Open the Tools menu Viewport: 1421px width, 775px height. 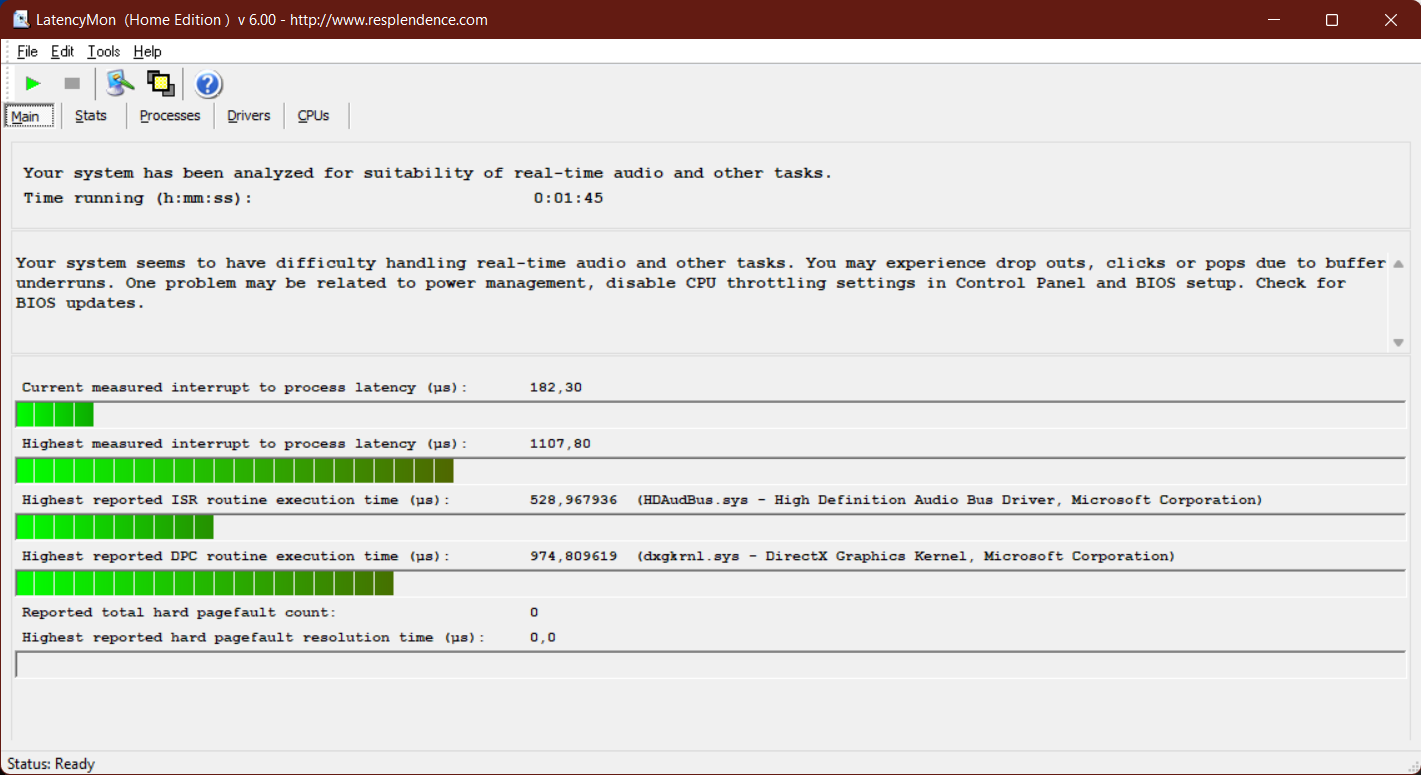[x=103, y=52]
